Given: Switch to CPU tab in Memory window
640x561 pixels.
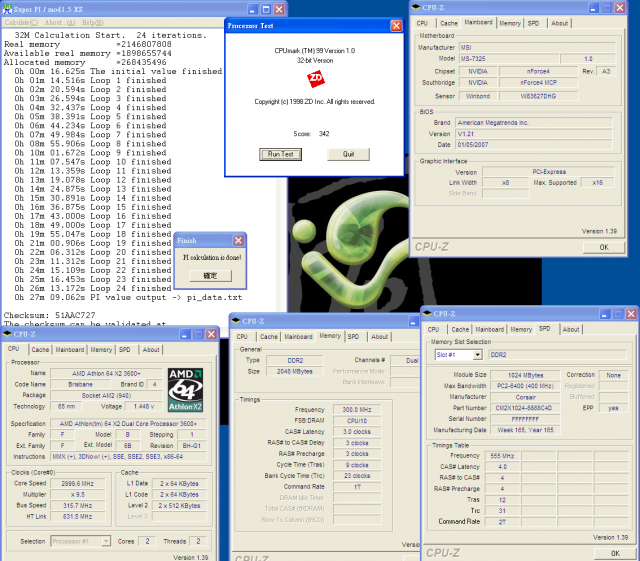Looking at the screenshot, I should pos(242,336).
